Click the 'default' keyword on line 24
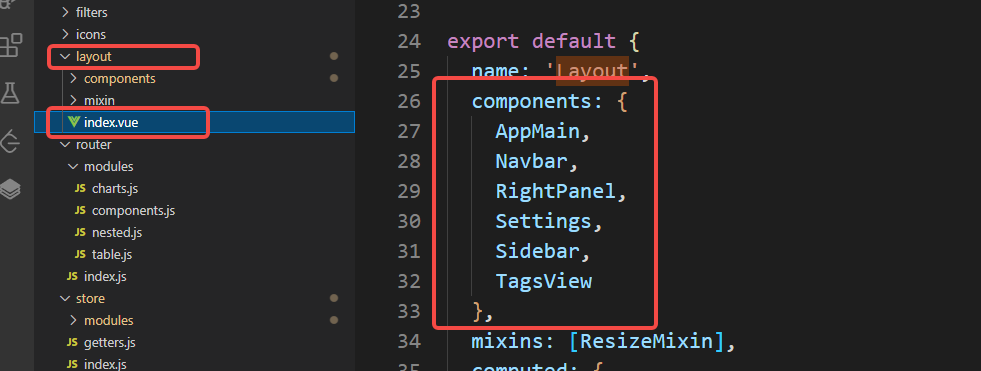The height and width of the screenshot is (371, 981). click(x=574, y=41)
